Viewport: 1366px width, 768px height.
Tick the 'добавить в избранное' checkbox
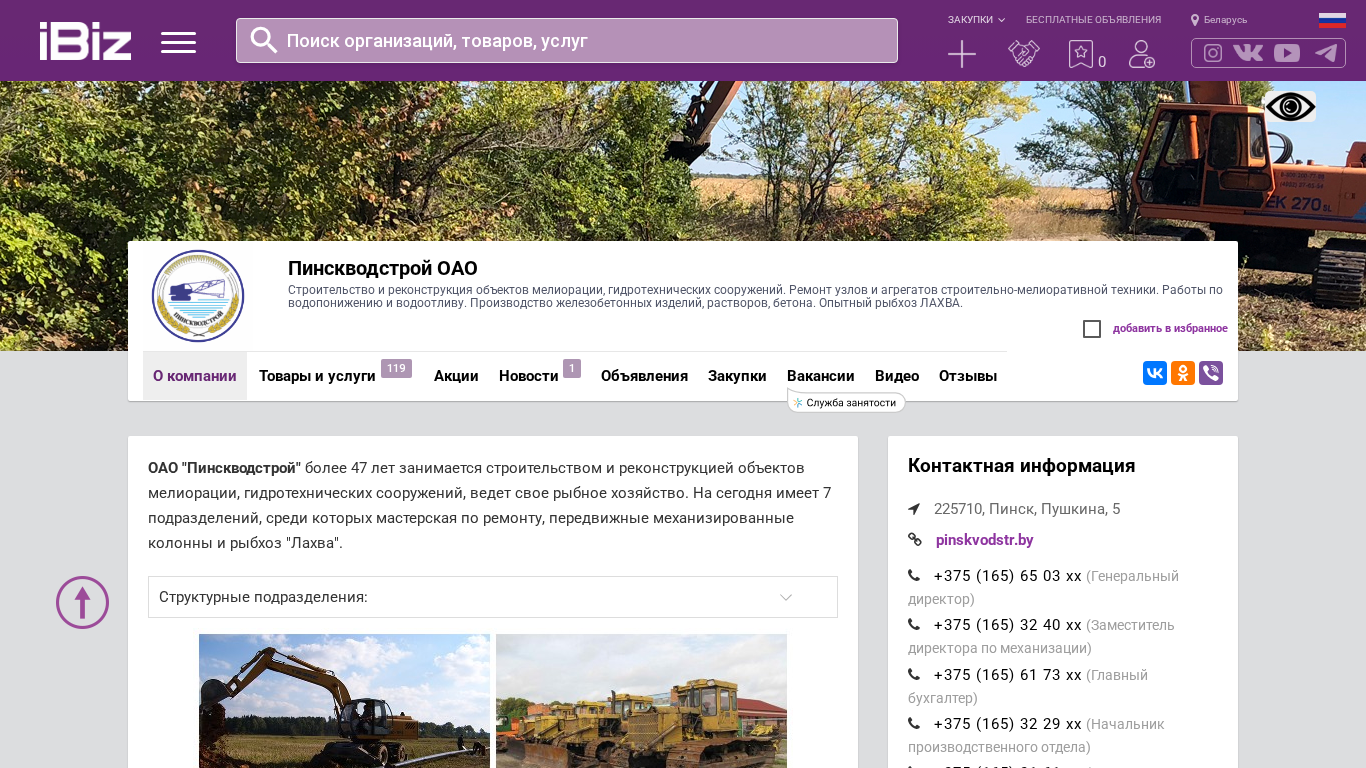(1092, 329)
